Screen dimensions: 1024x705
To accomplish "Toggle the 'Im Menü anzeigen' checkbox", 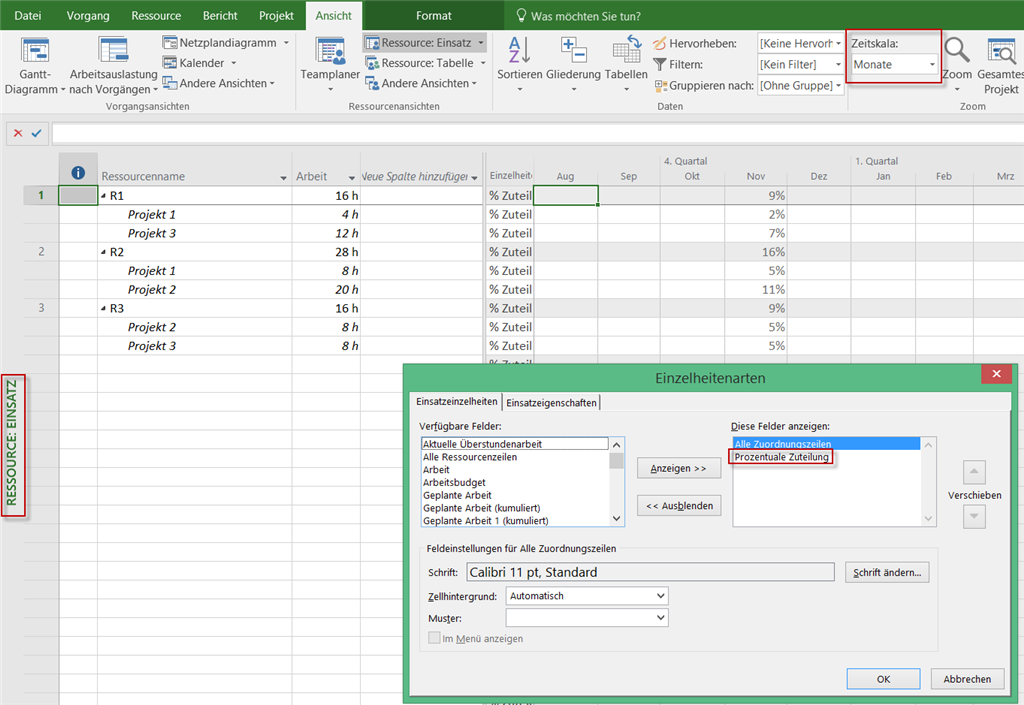I will [x=434, y=638].
